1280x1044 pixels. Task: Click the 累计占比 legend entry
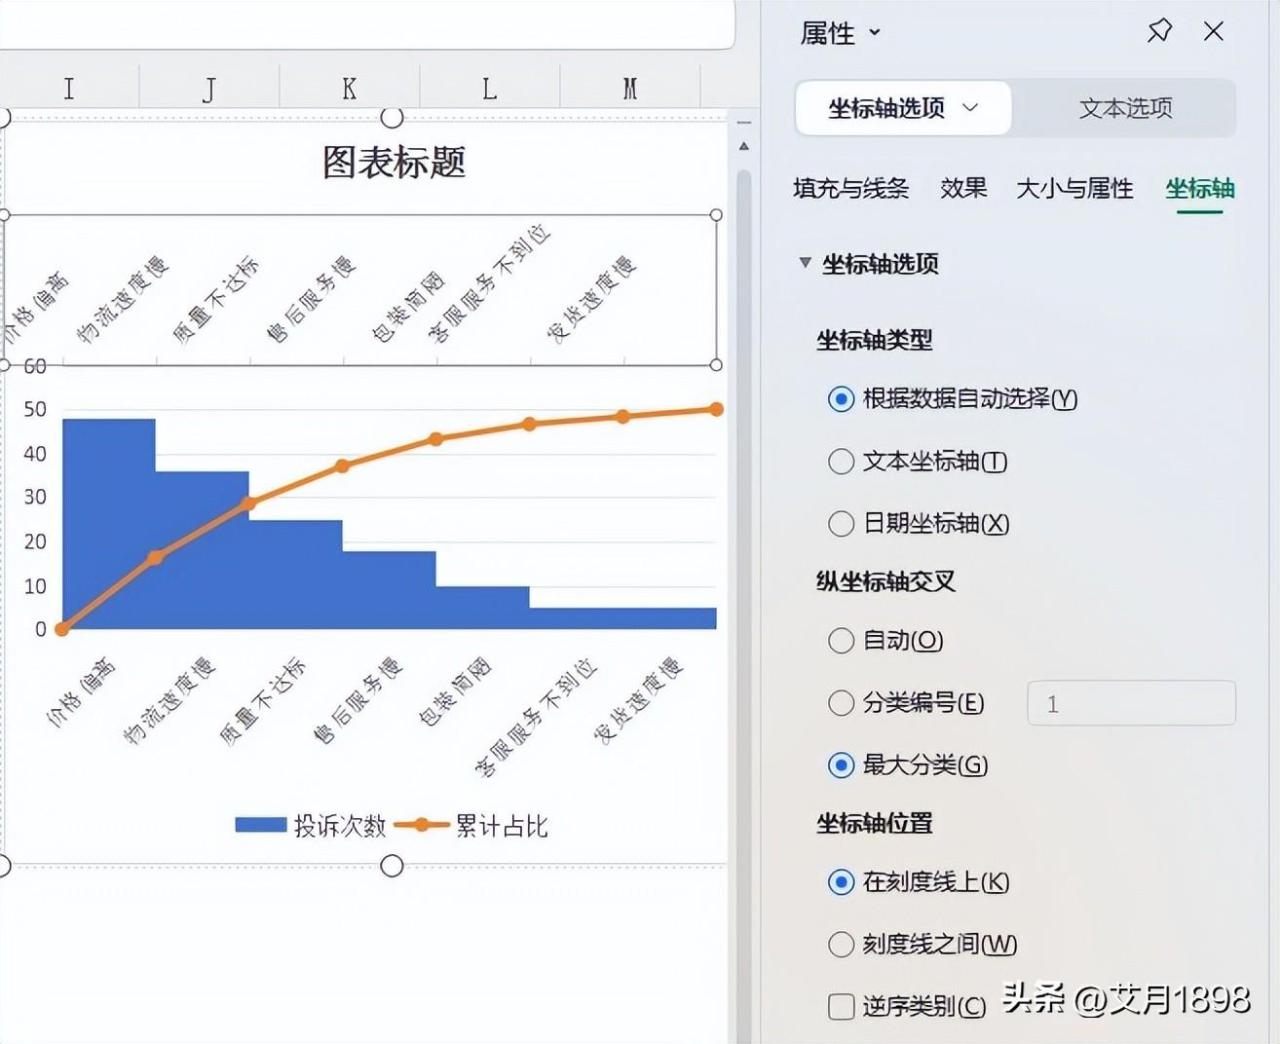point(472,825)
